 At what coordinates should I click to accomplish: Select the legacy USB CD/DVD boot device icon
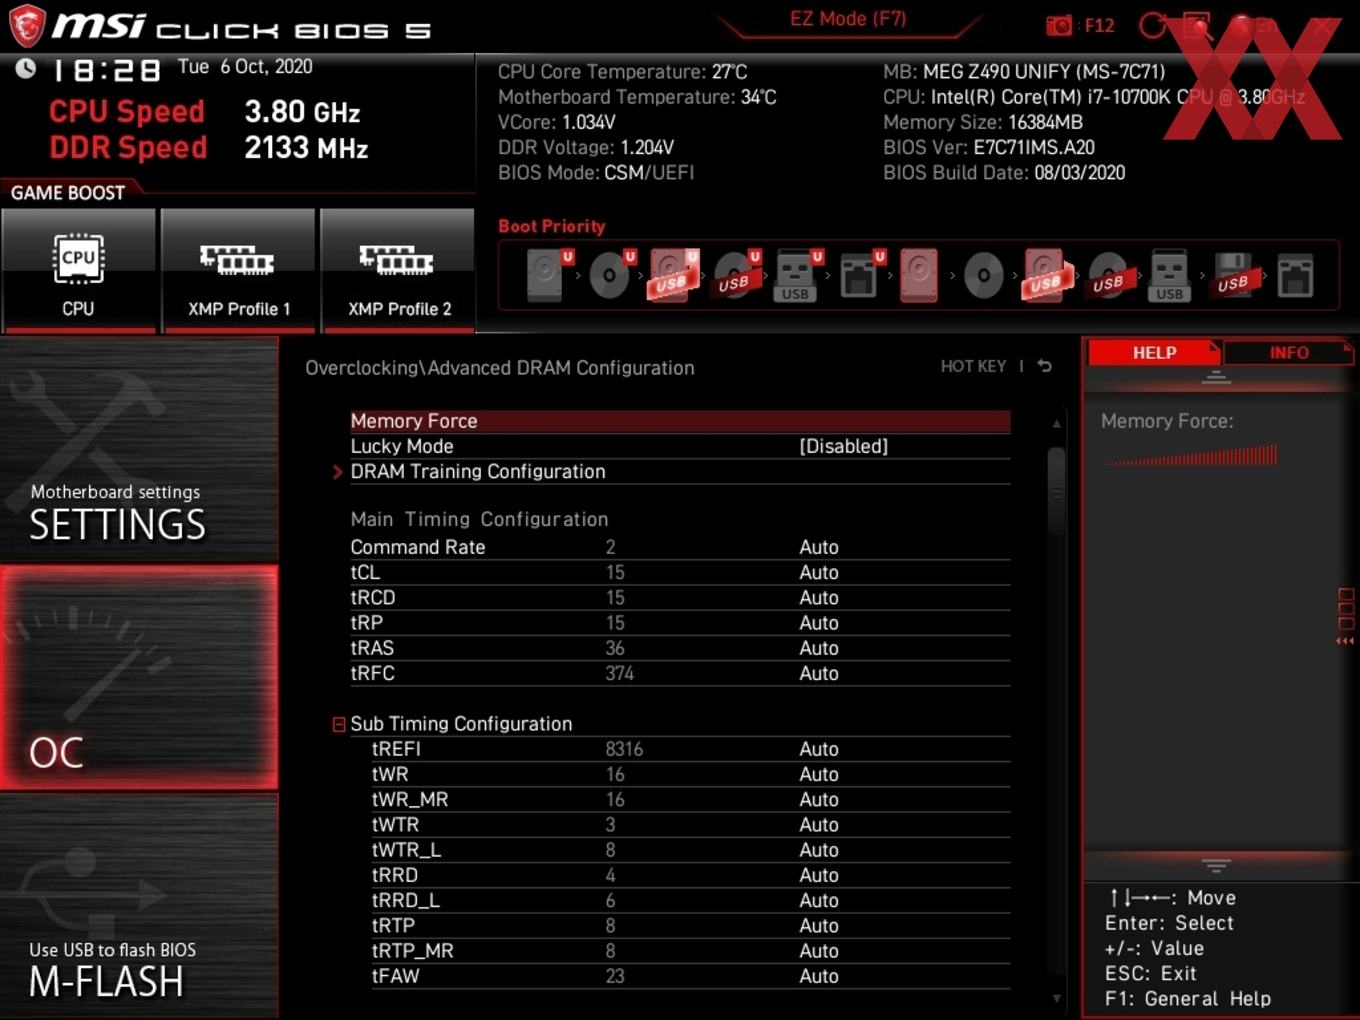(x=1109, y=275)
